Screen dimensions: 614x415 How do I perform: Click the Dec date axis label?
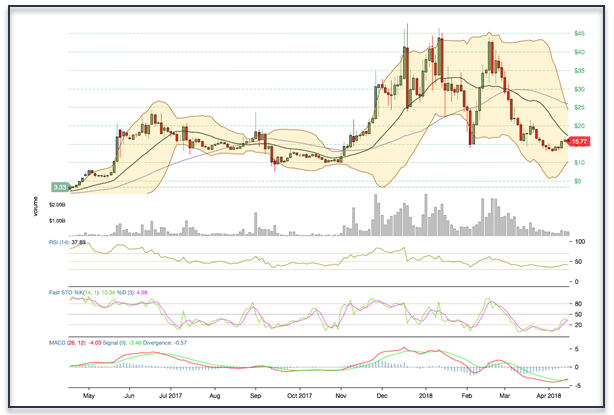pyautogui.click(x=382, y=396)
